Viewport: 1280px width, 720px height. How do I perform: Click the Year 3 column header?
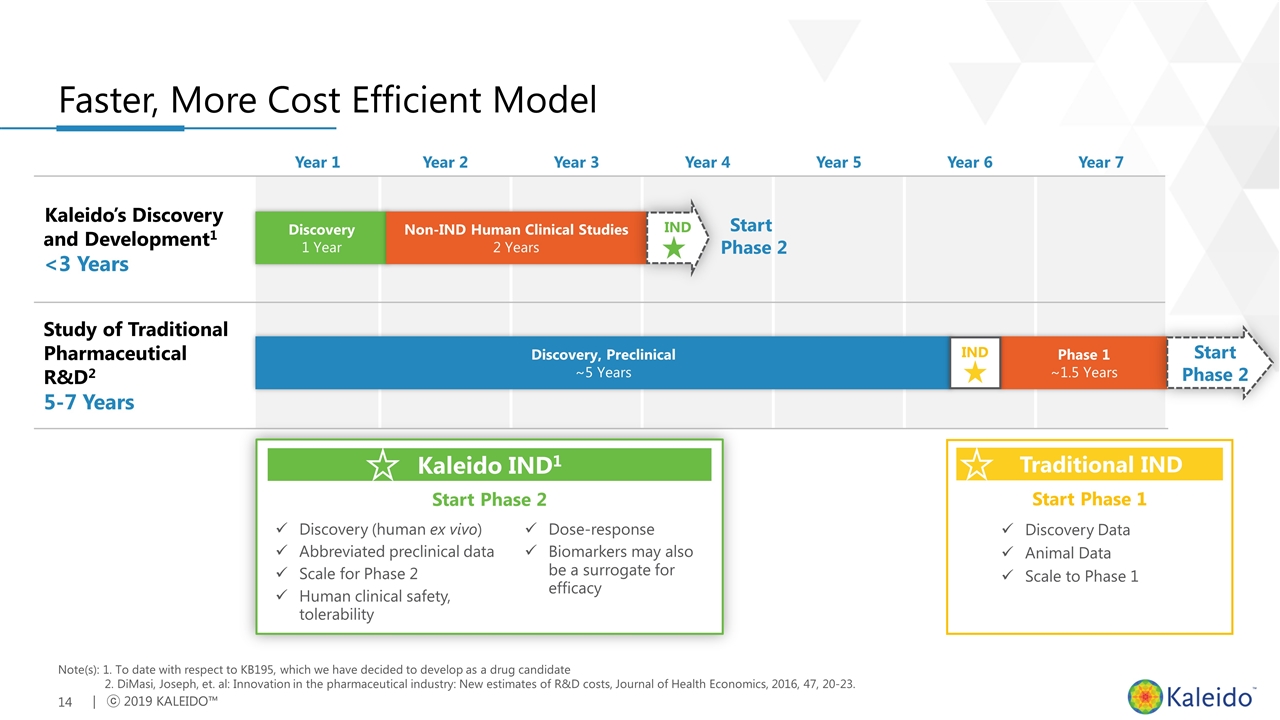pyautogui.click(x=576, y=162)
